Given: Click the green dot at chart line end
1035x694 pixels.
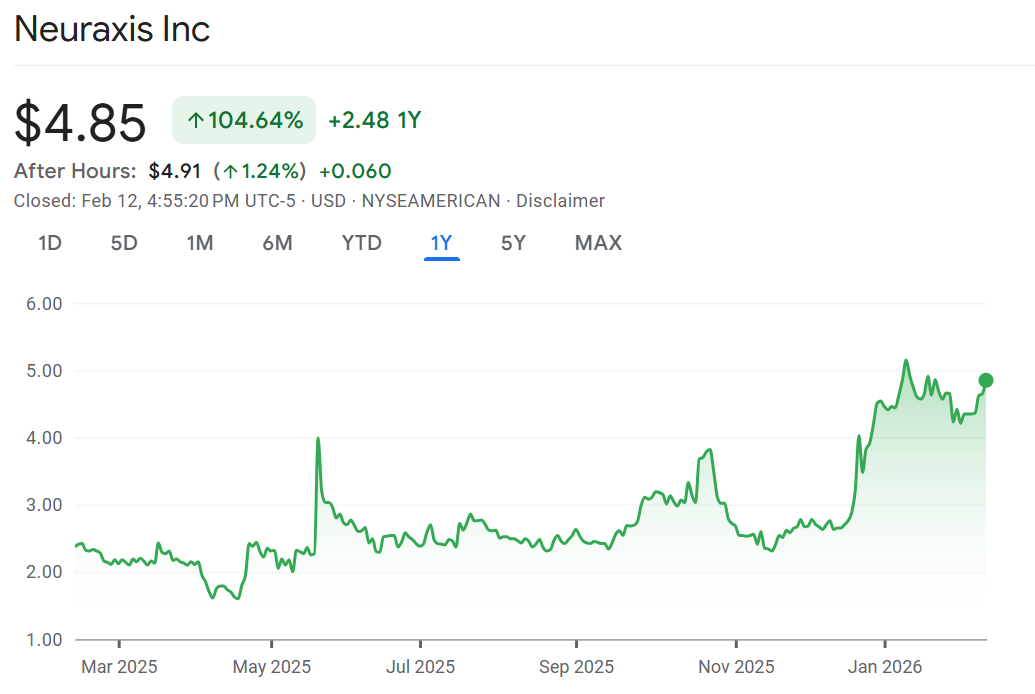Looking at the screenshot, I should (x=985, y=380).
